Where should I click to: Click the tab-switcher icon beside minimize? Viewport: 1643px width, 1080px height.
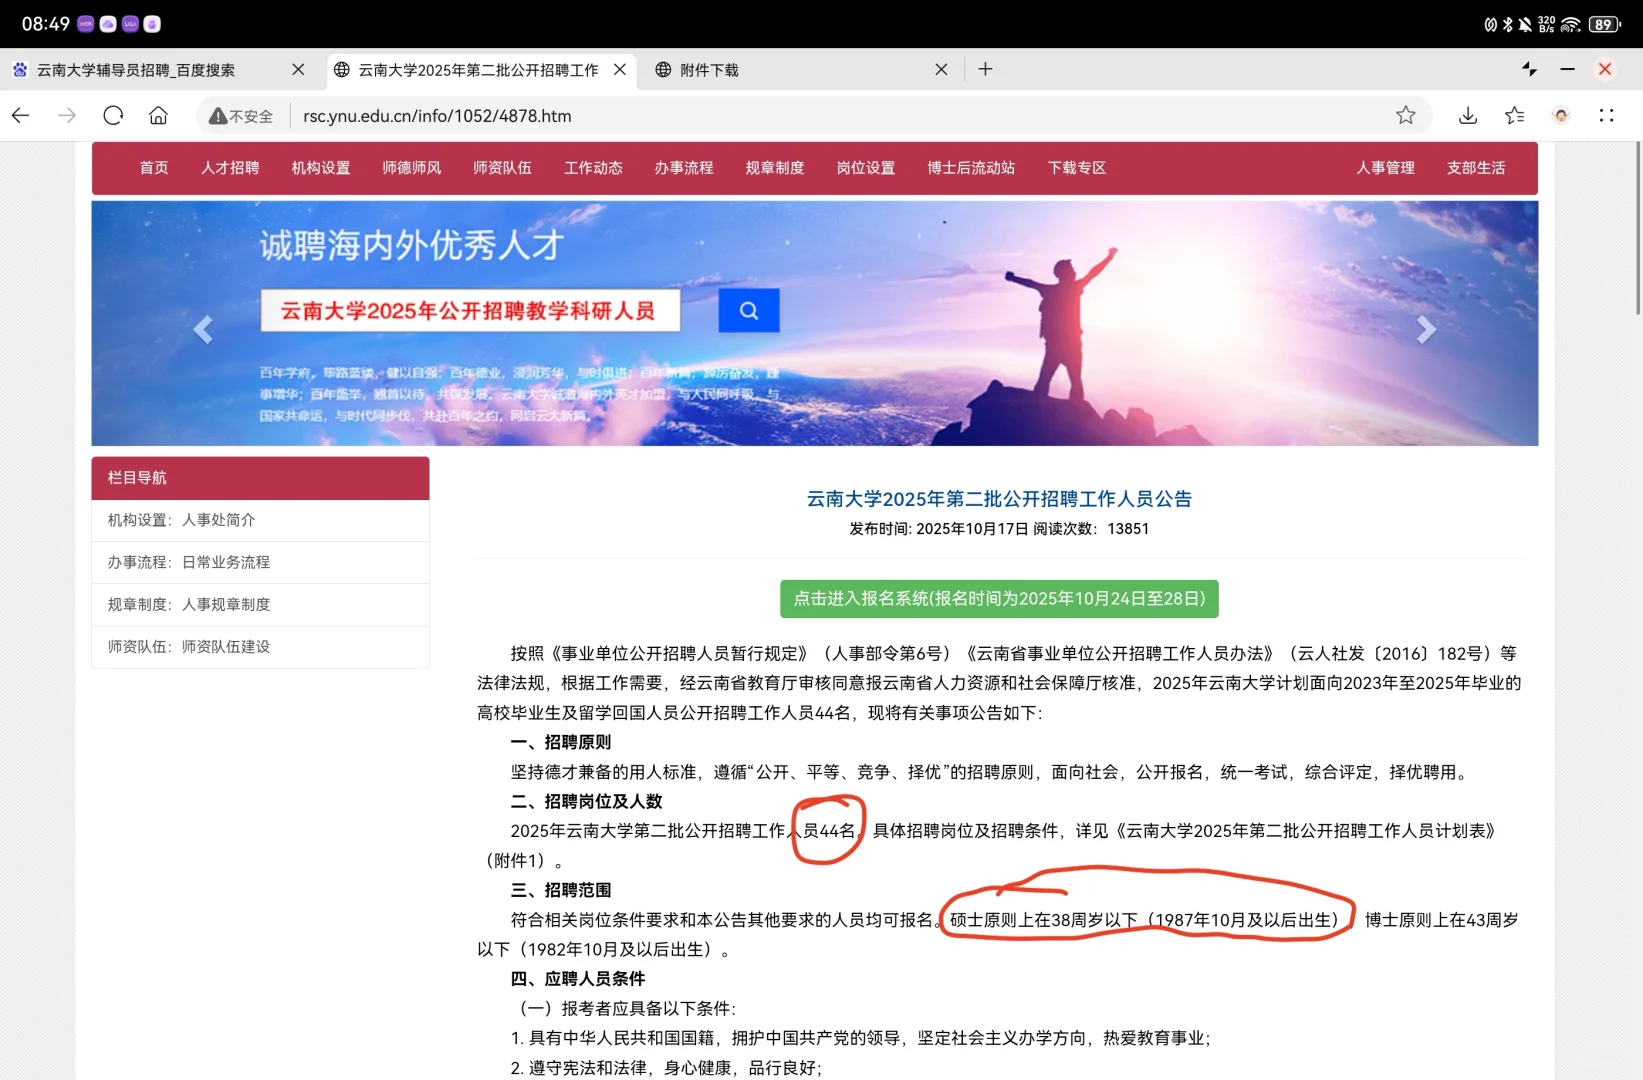(1529, 69)
